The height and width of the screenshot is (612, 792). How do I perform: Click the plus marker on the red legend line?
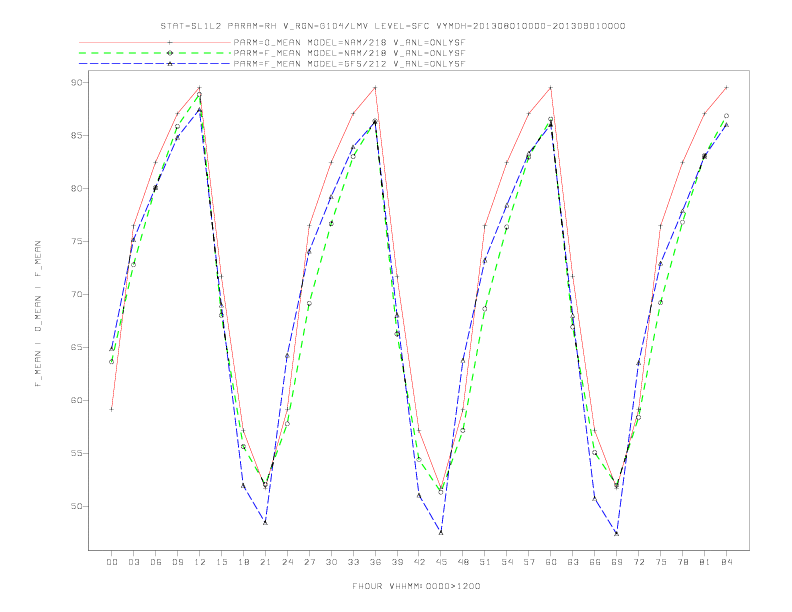pyautogui.click(x=170, y=42)
